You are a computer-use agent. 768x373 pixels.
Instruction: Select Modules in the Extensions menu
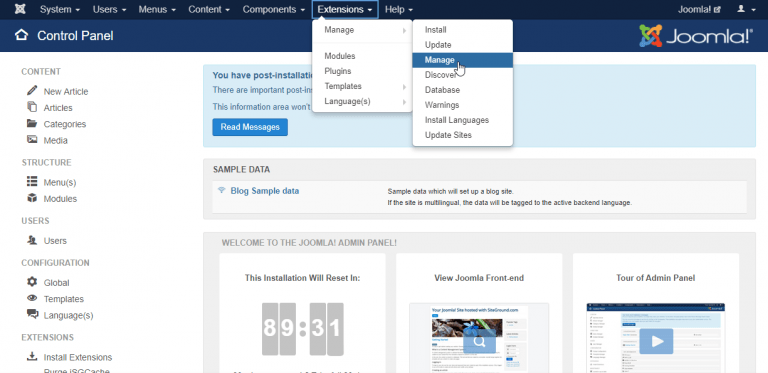pos(362,56)
